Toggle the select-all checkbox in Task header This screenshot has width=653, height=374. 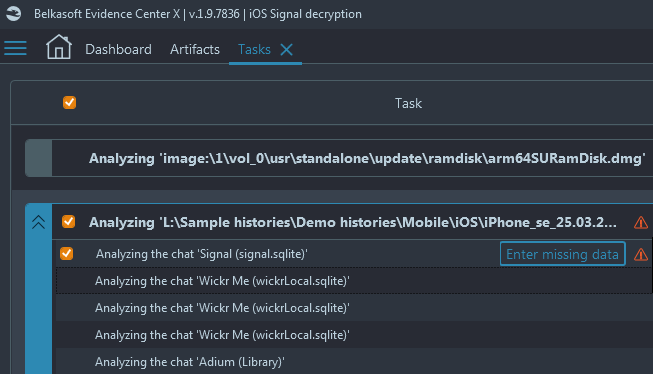(70, 102)
